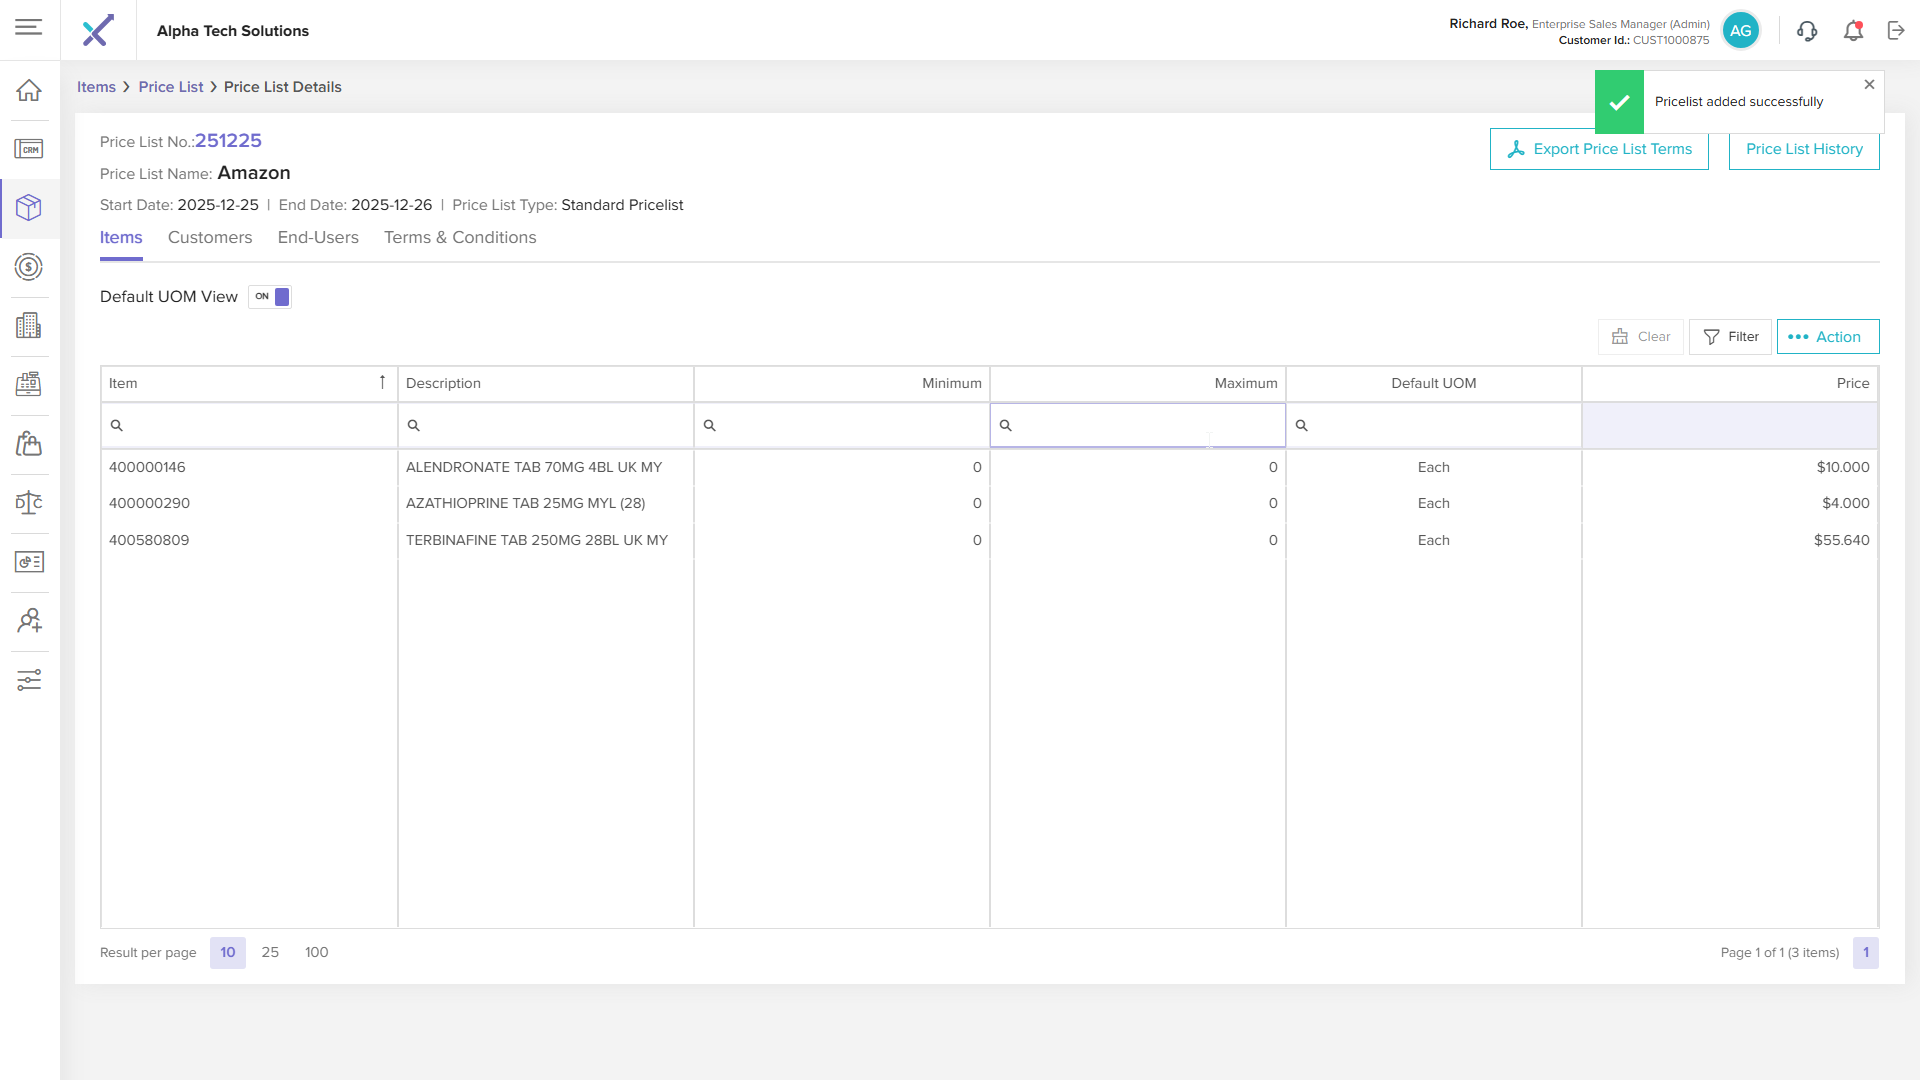Screen dimensions: 1920x1080
Task: Toggle the Default UOM View switch
Action: pyautogui.click(x=270, y=297)
